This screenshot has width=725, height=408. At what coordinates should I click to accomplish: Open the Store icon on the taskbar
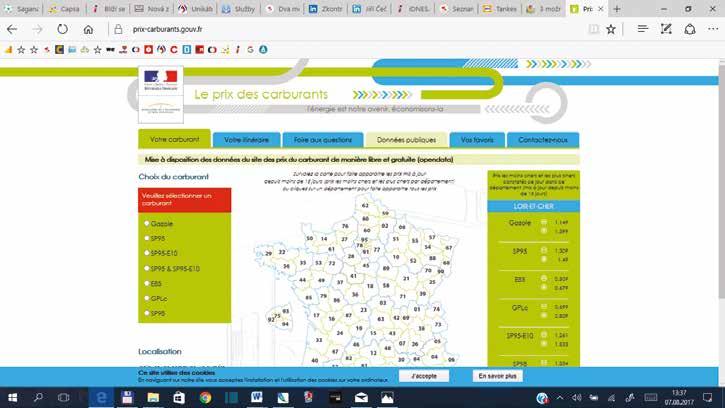coord(179,397)
